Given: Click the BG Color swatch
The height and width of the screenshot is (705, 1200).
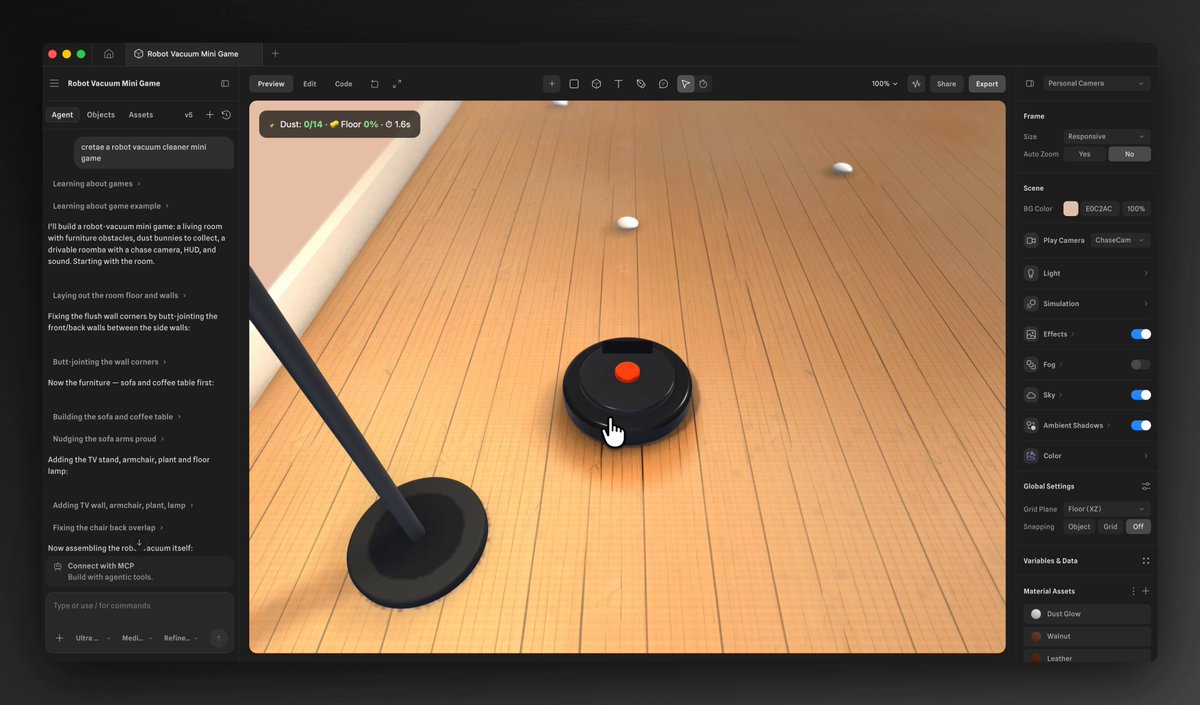Looking at the screenshot, I should (1071, 209).
